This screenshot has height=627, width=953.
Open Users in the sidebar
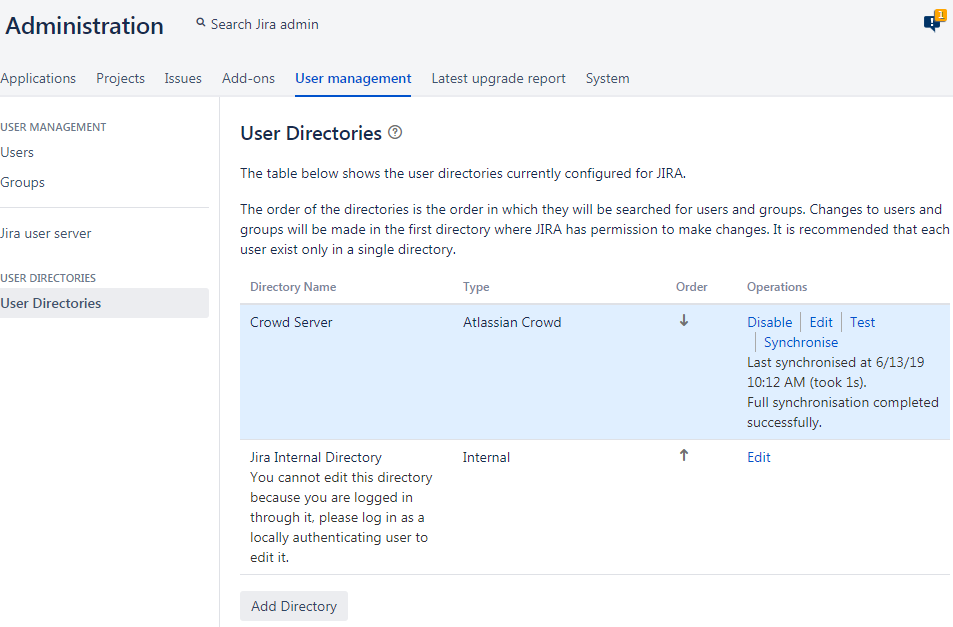(17, 152)
